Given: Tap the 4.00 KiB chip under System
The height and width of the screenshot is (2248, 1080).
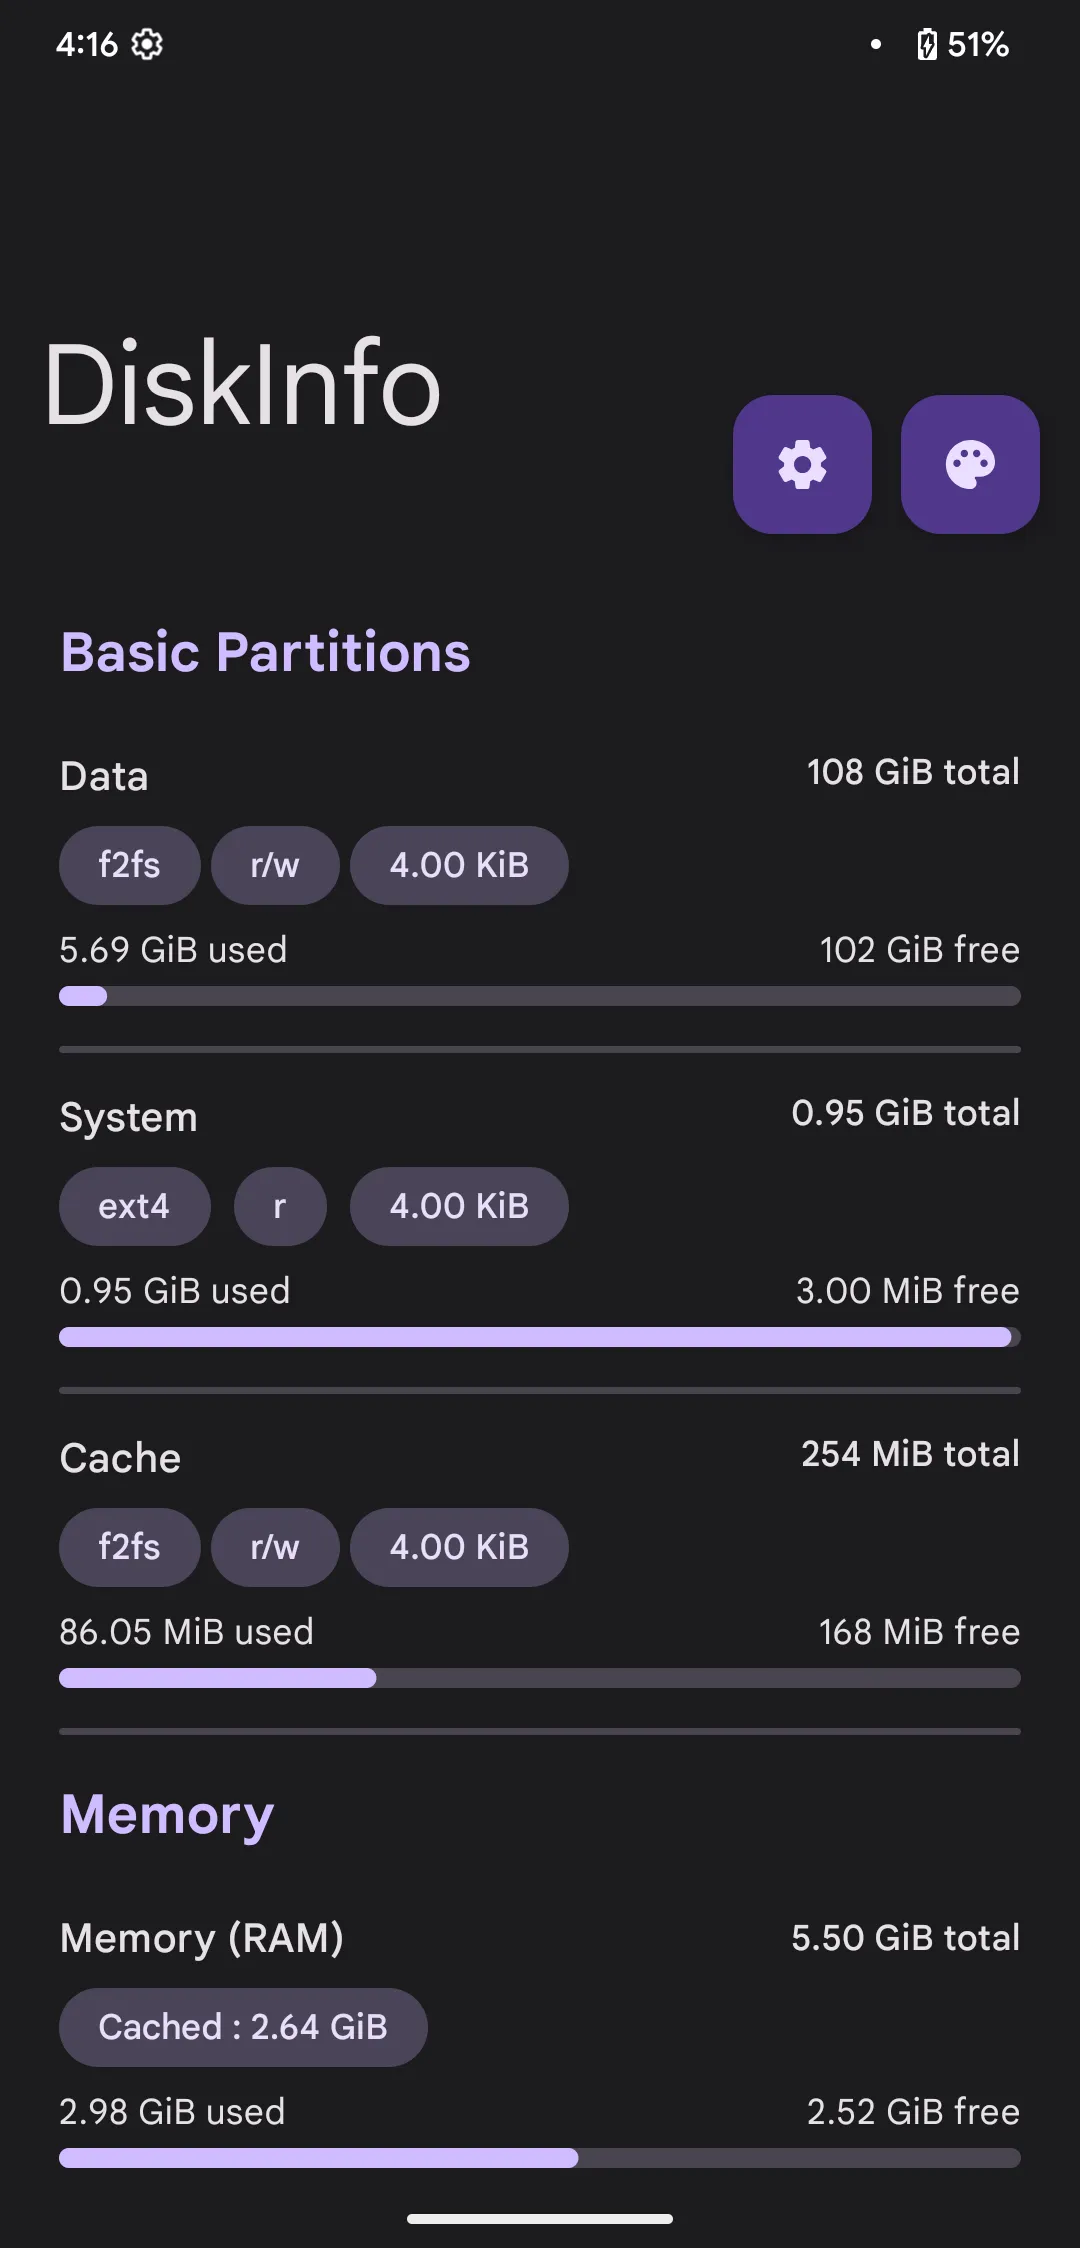Looking at the screenshot, I should pos(459,1206).
